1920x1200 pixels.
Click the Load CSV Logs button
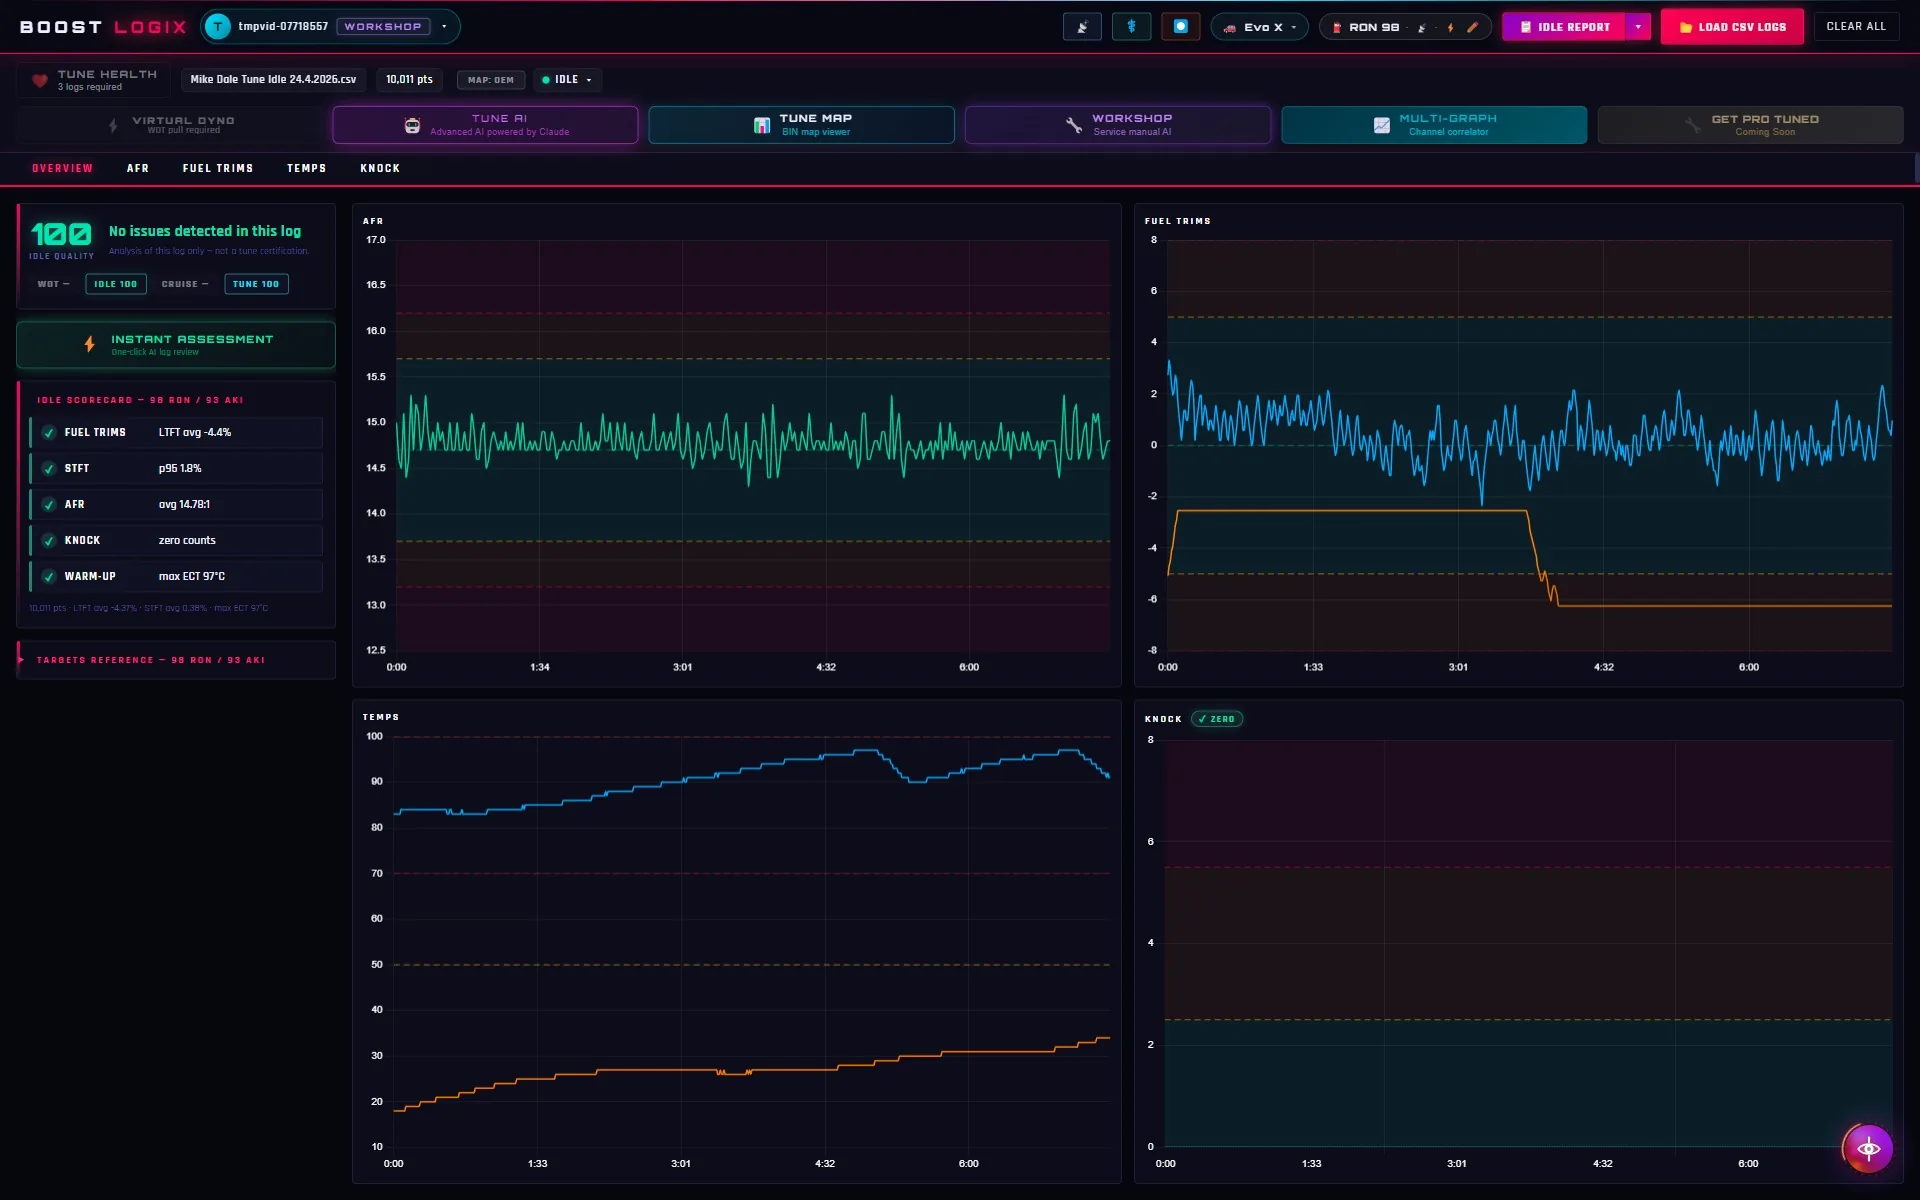(x=1732, y=27)
